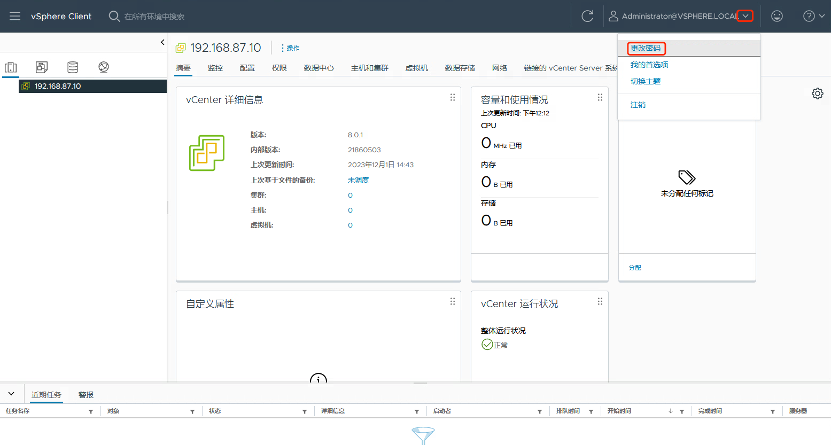
Task: Click the 未调度 backup link
Action: pos(358,180)
